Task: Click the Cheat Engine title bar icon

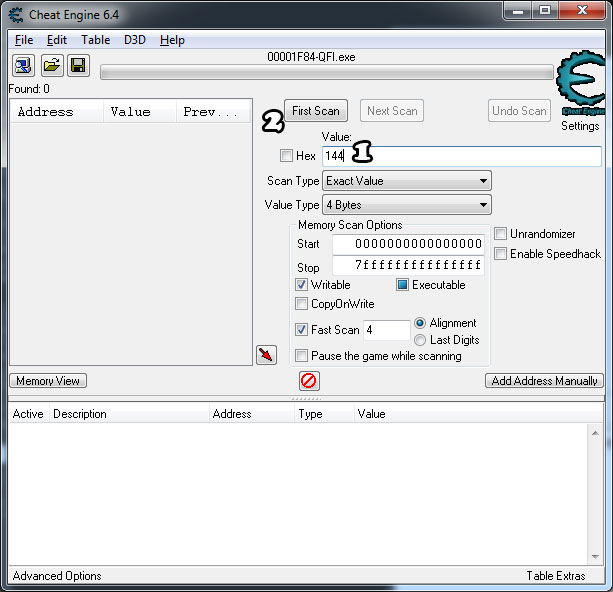Action: [16, 15]
